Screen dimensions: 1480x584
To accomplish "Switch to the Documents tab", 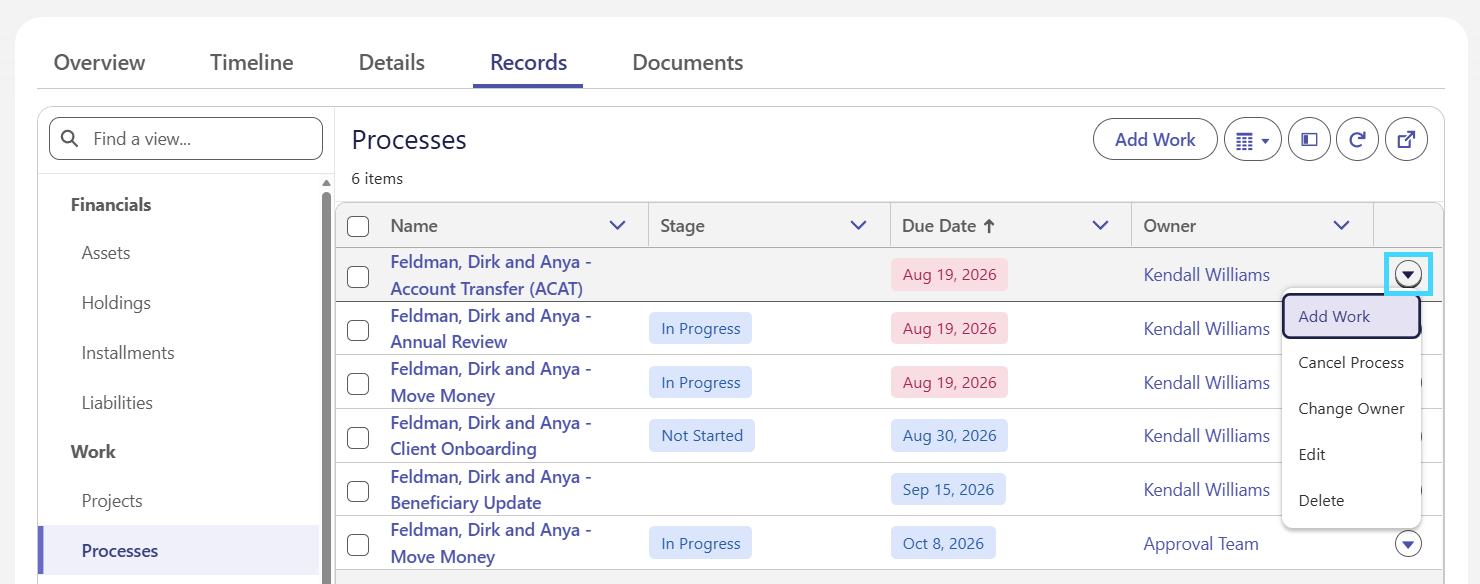I will coord(688,62).
